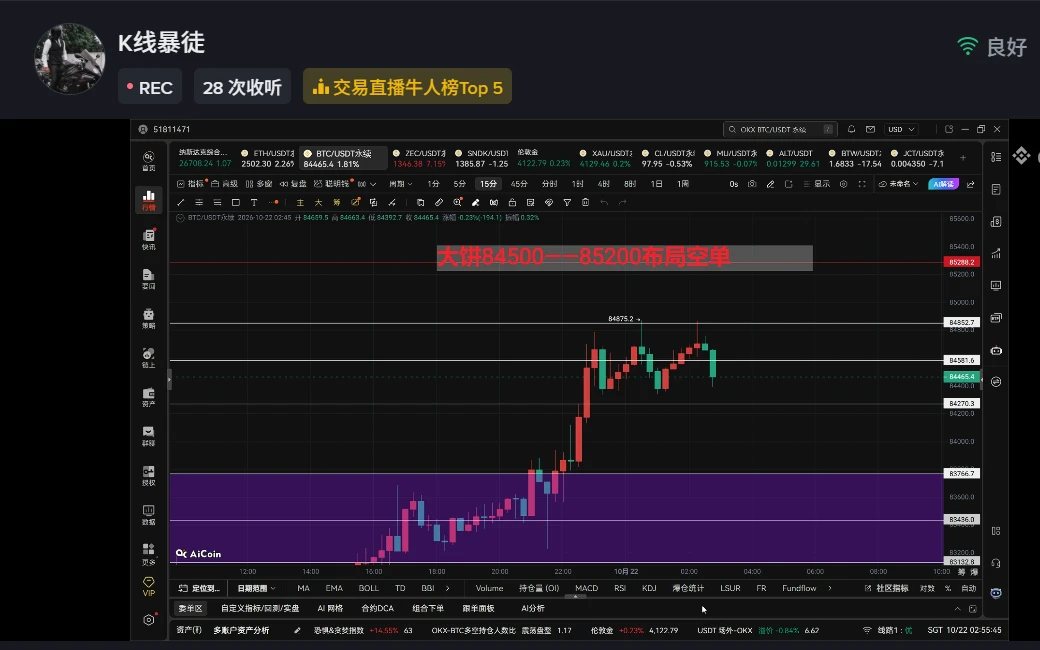Open the AI 网格 tab

pyautogui.click(x=330, y=608)
